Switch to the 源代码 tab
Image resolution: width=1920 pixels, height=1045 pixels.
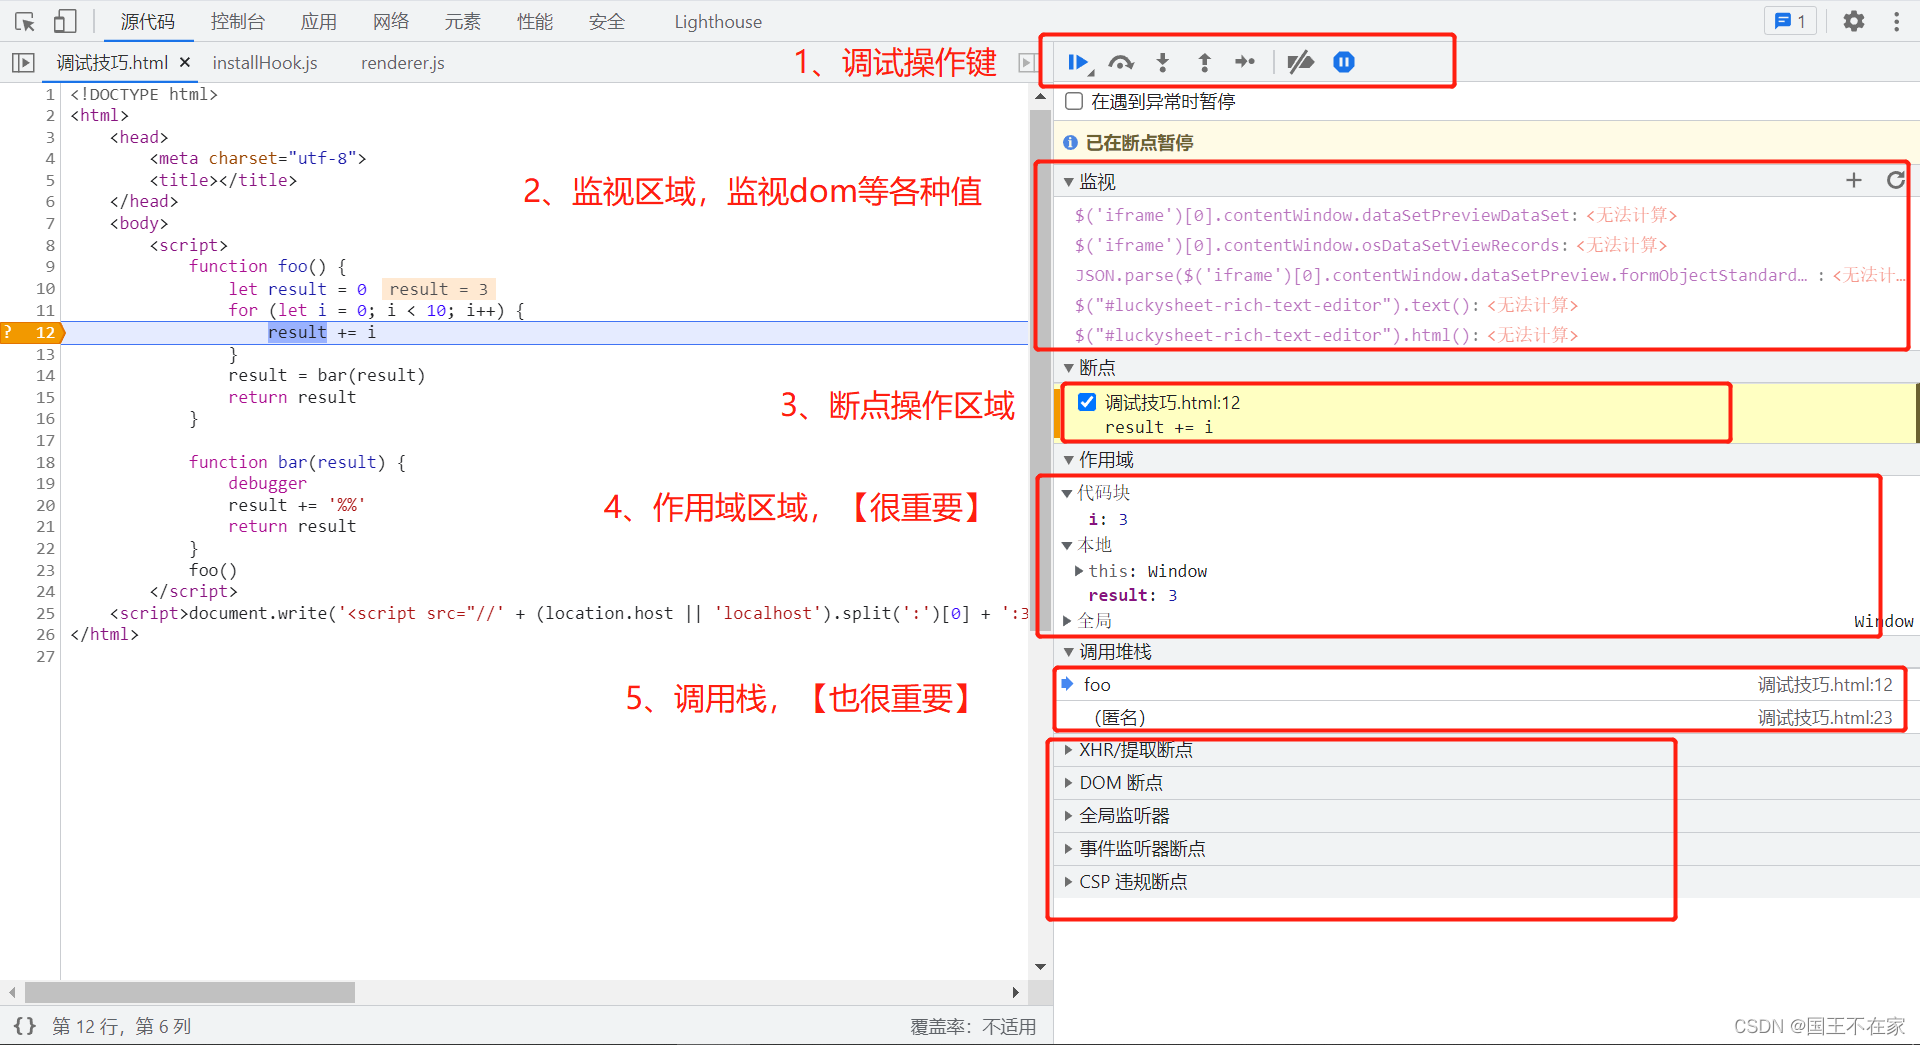[147, 21]
